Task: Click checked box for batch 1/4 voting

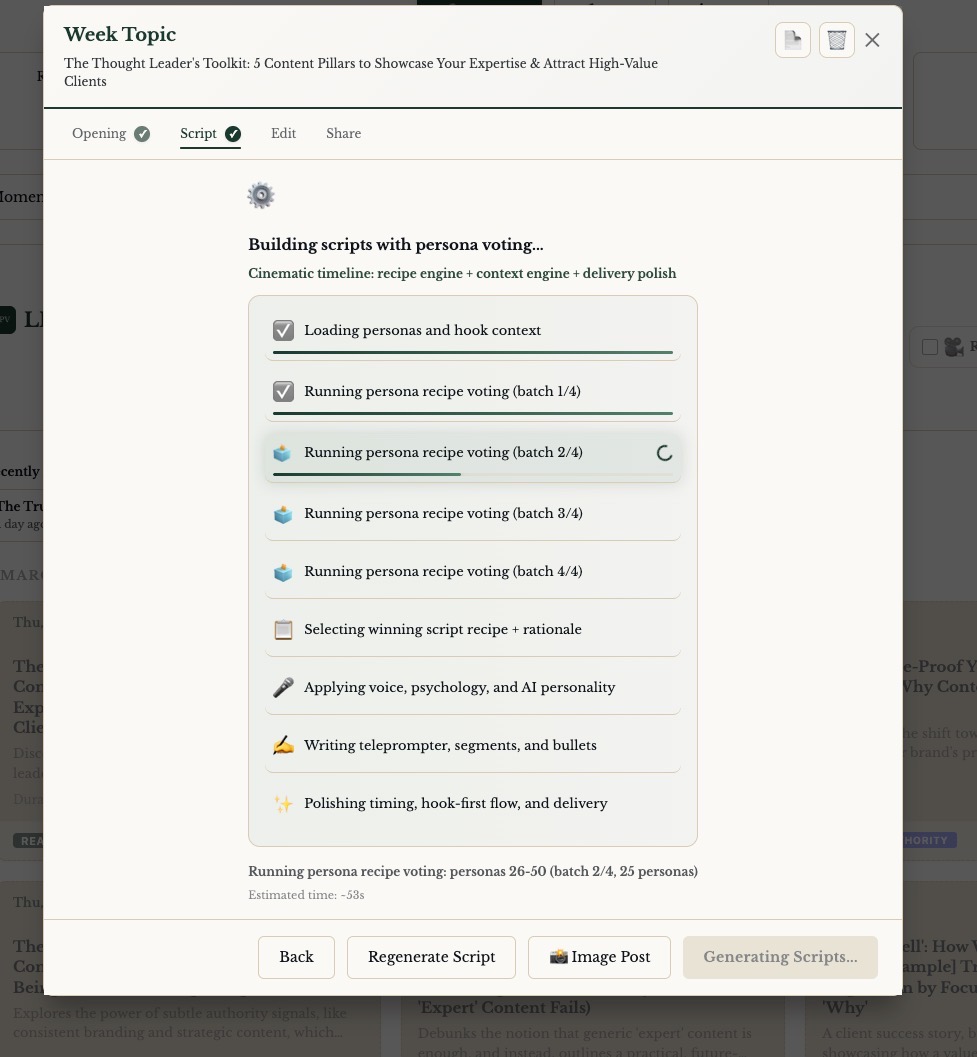Action: tap(283, 392)
